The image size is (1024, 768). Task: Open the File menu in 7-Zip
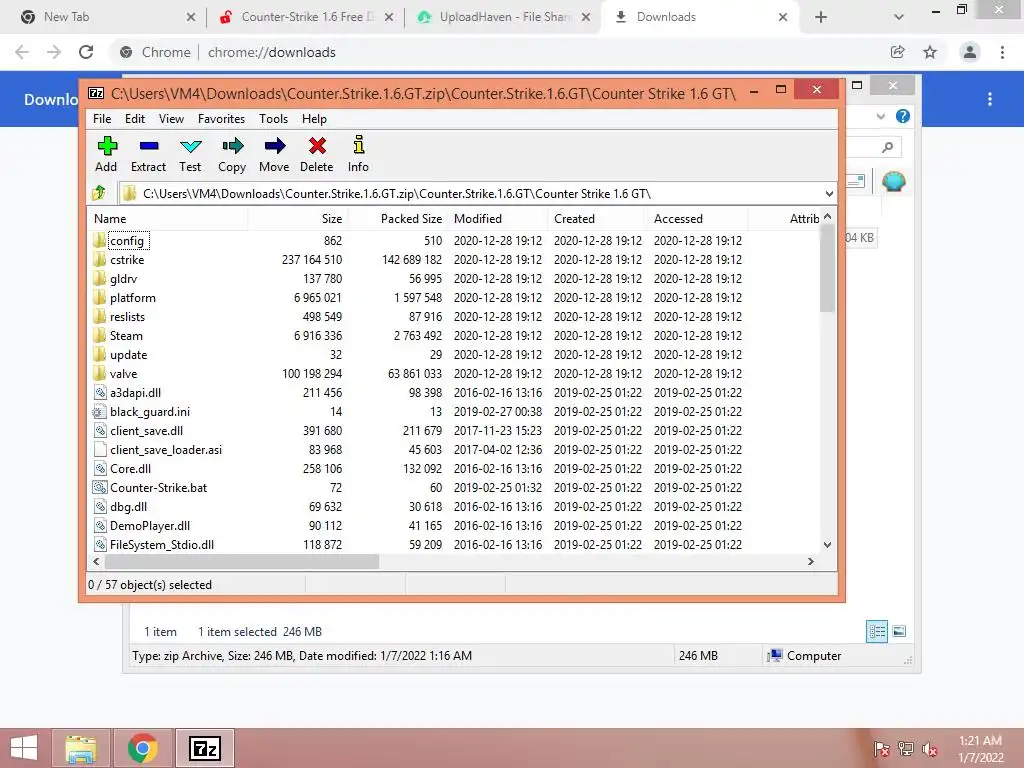click(x=102, y=119)
